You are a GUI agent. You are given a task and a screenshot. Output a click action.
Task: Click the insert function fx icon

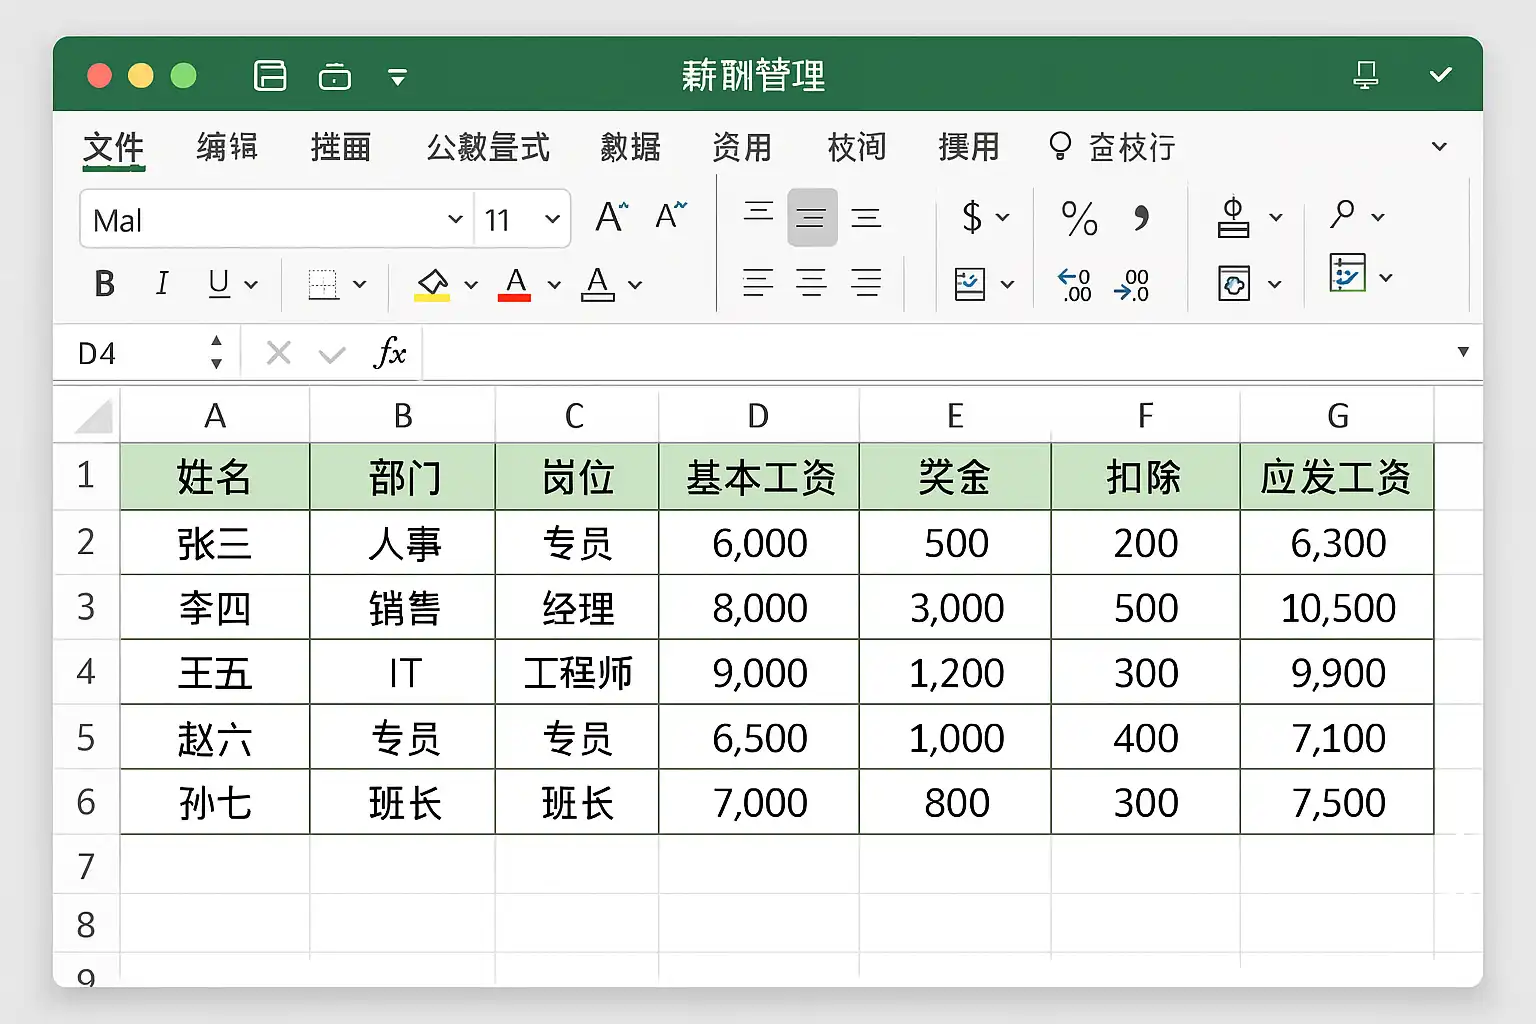pos(390,353)
